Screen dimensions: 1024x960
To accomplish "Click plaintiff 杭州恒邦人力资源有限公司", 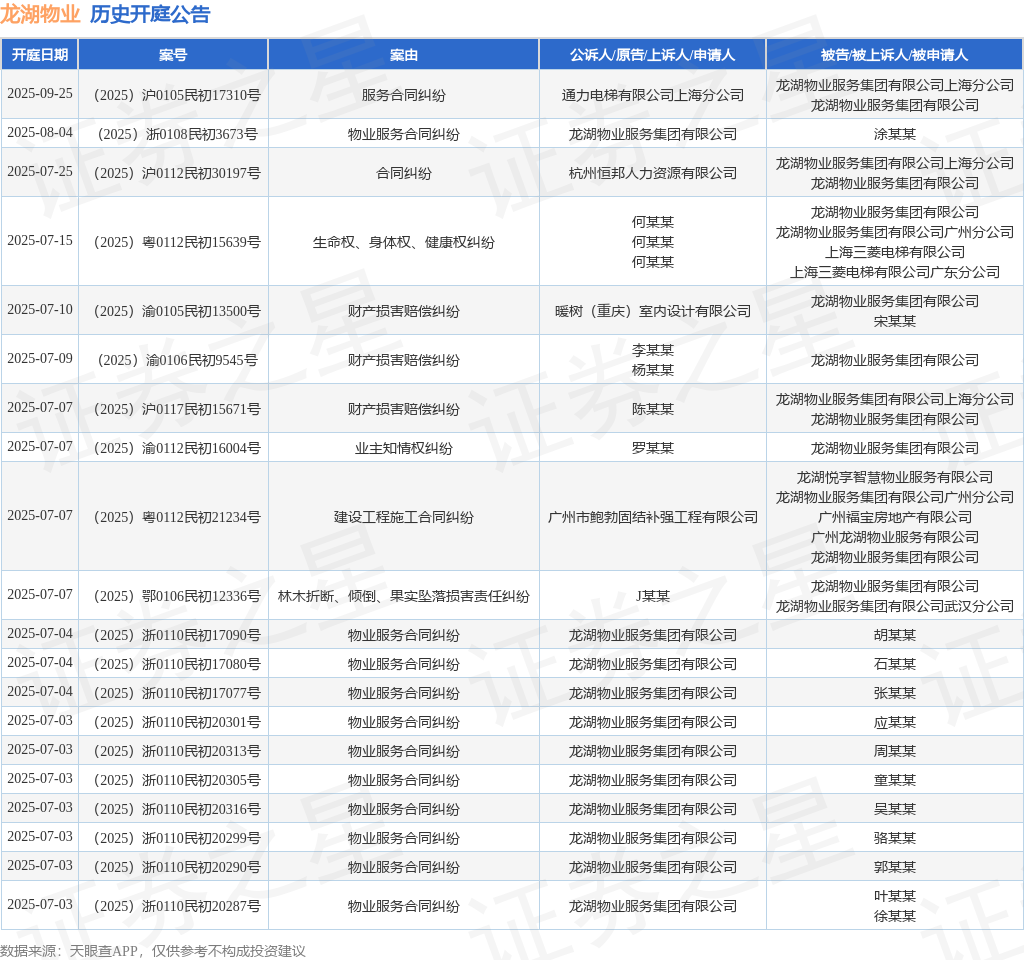I will click(x=652, y=174).
